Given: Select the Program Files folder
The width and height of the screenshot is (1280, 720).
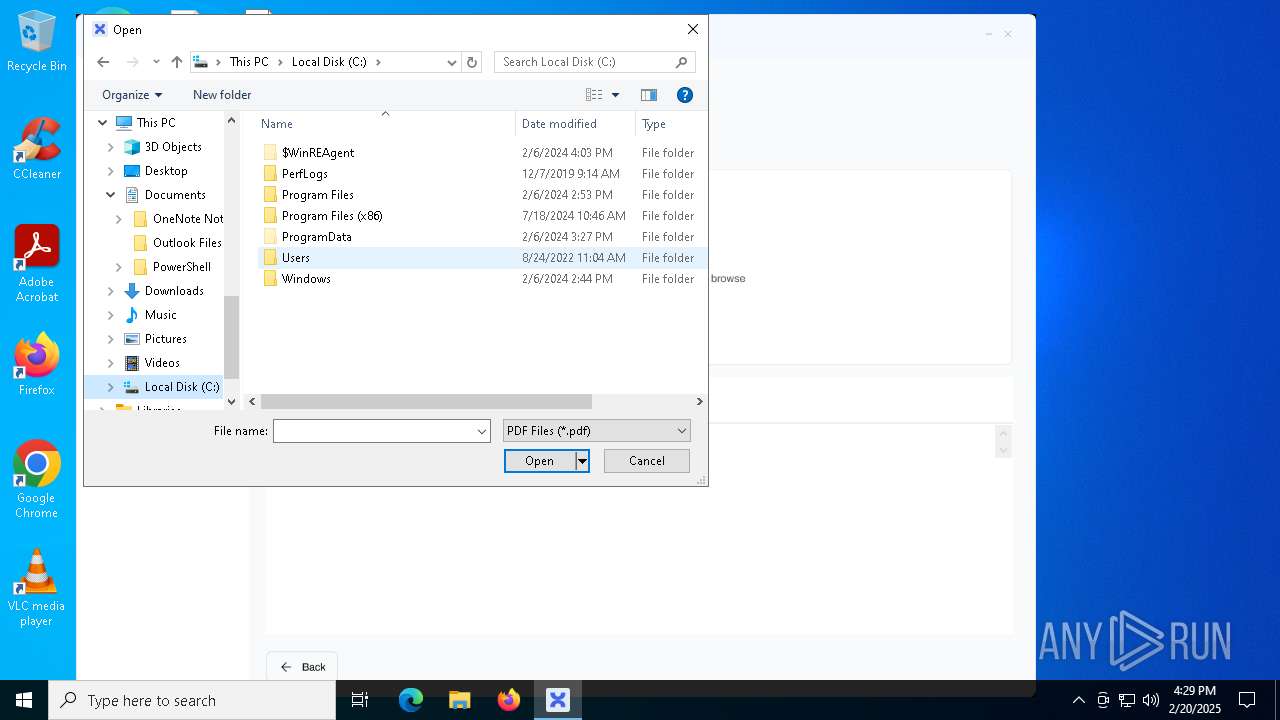Looking at the screenshot, I should click(317, 195).
